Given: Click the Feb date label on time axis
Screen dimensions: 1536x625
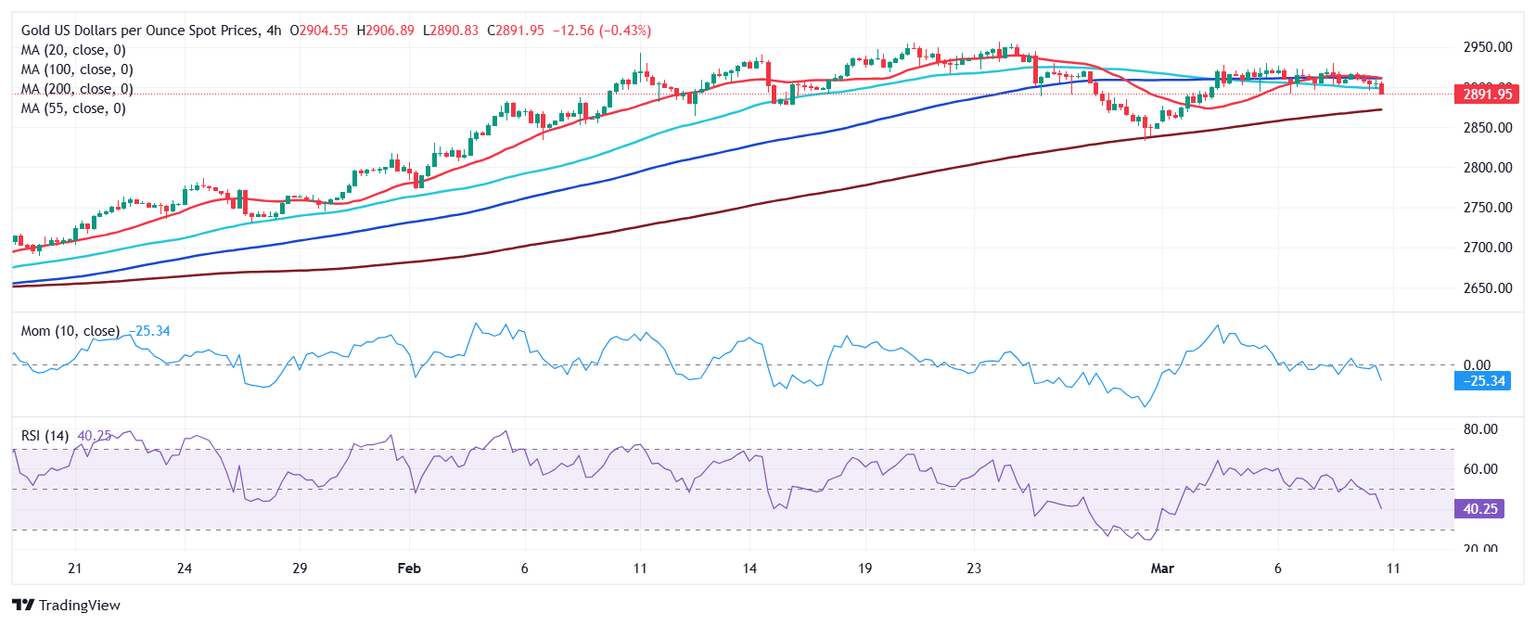Looking at the screenshot, I should (408, 568).
